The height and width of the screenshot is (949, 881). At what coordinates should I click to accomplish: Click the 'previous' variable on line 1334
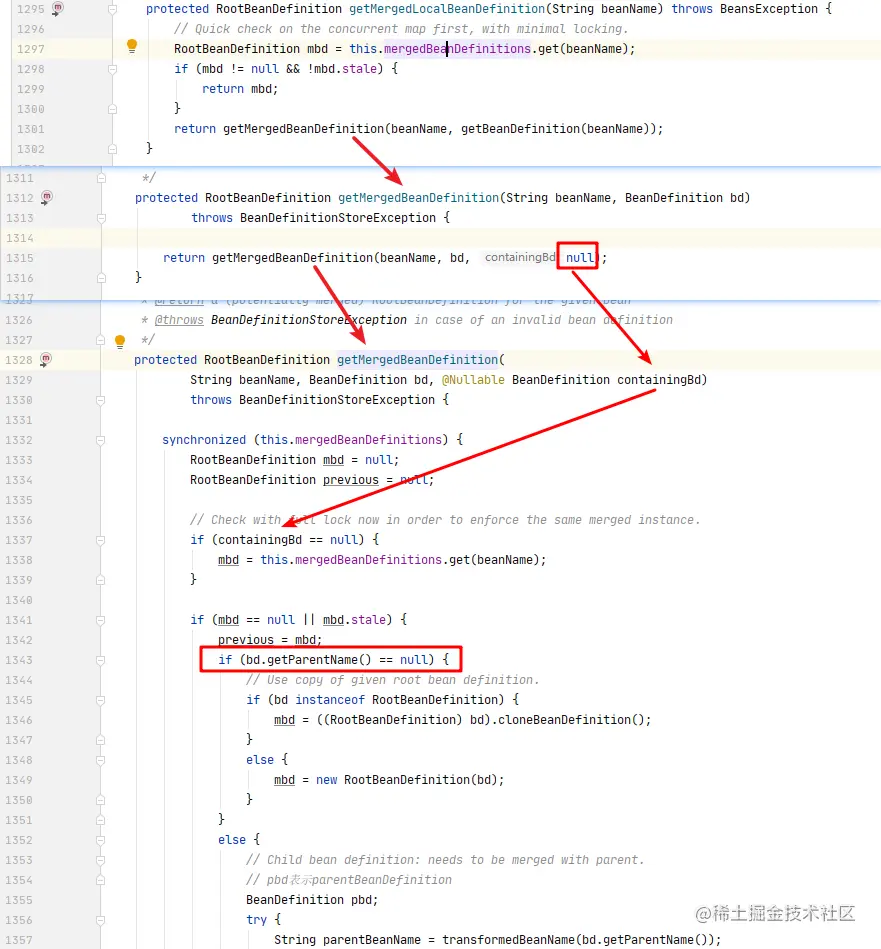click(x=350, y=480)
